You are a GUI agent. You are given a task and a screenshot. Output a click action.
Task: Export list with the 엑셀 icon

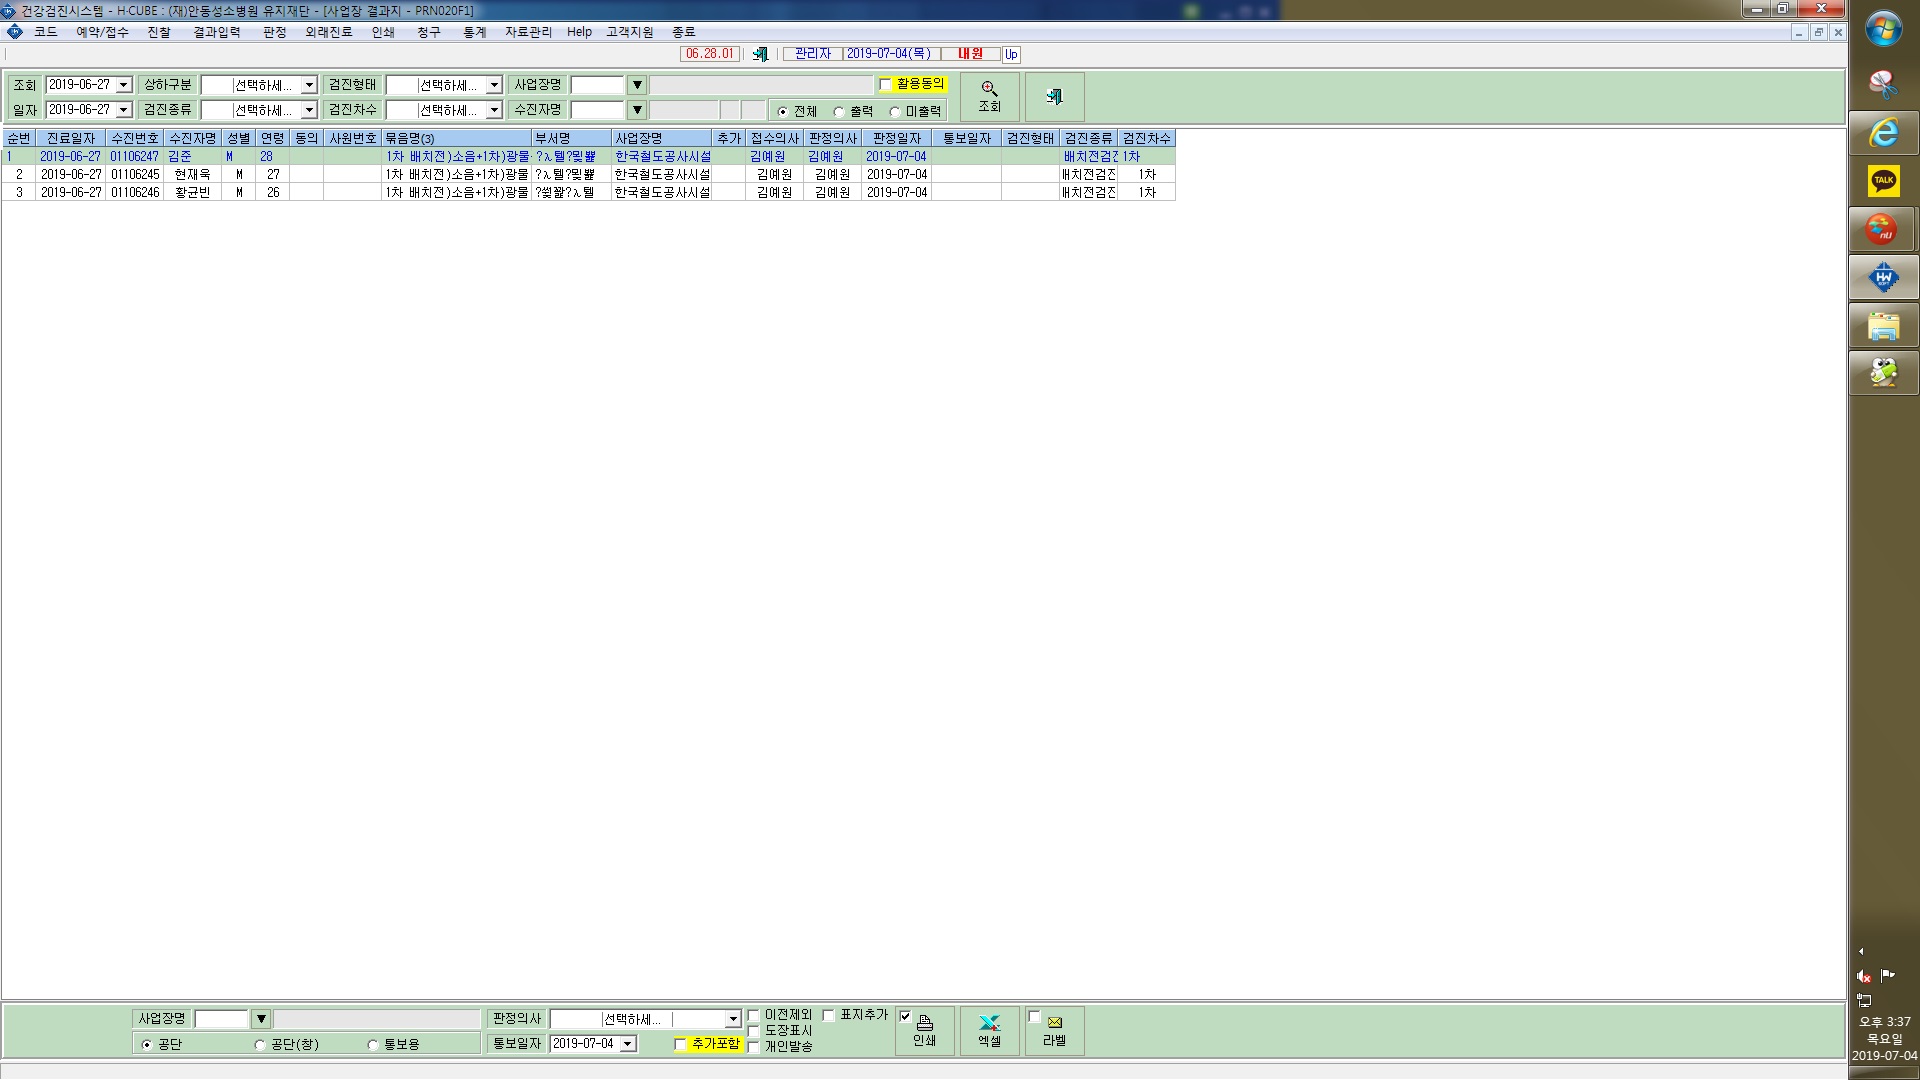989,1031
